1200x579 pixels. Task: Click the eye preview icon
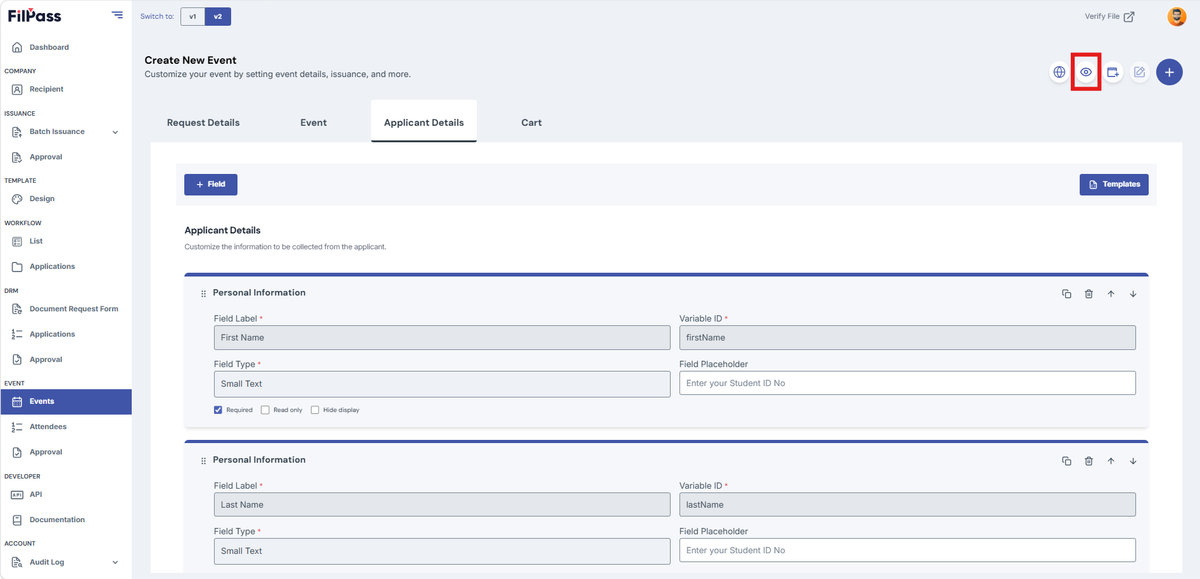pyautogui.click(x=1086, y=72)
